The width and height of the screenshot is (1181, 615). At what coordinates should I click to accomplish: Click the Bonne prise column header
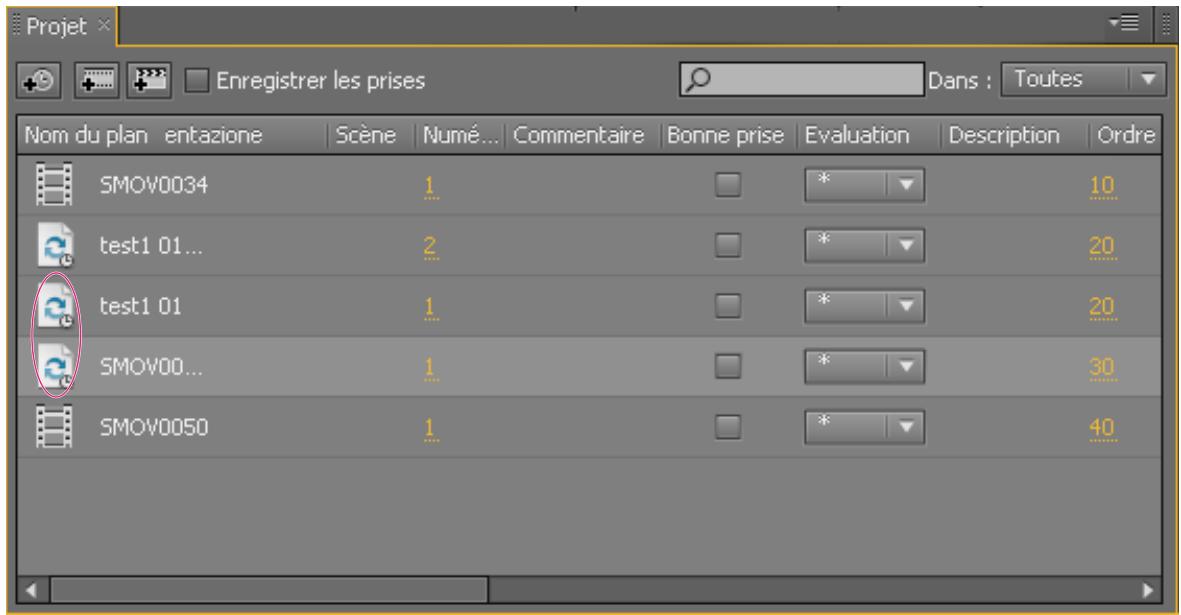(x=725, y=135)
